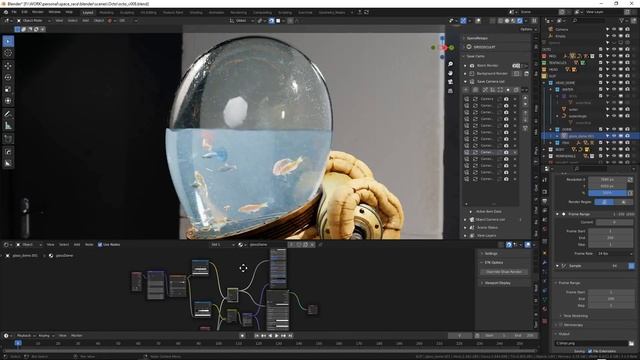Select the Rotate tool in viewport toolbar
Viewport: 640px width, 360px height.
(x=8, y=78)
